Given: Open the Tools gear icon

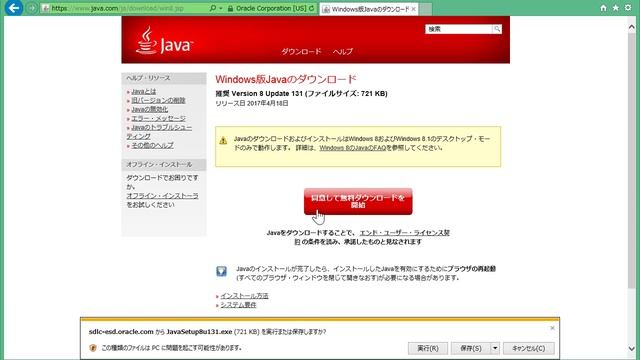Looking at the screenshot, I should [628, 8].
